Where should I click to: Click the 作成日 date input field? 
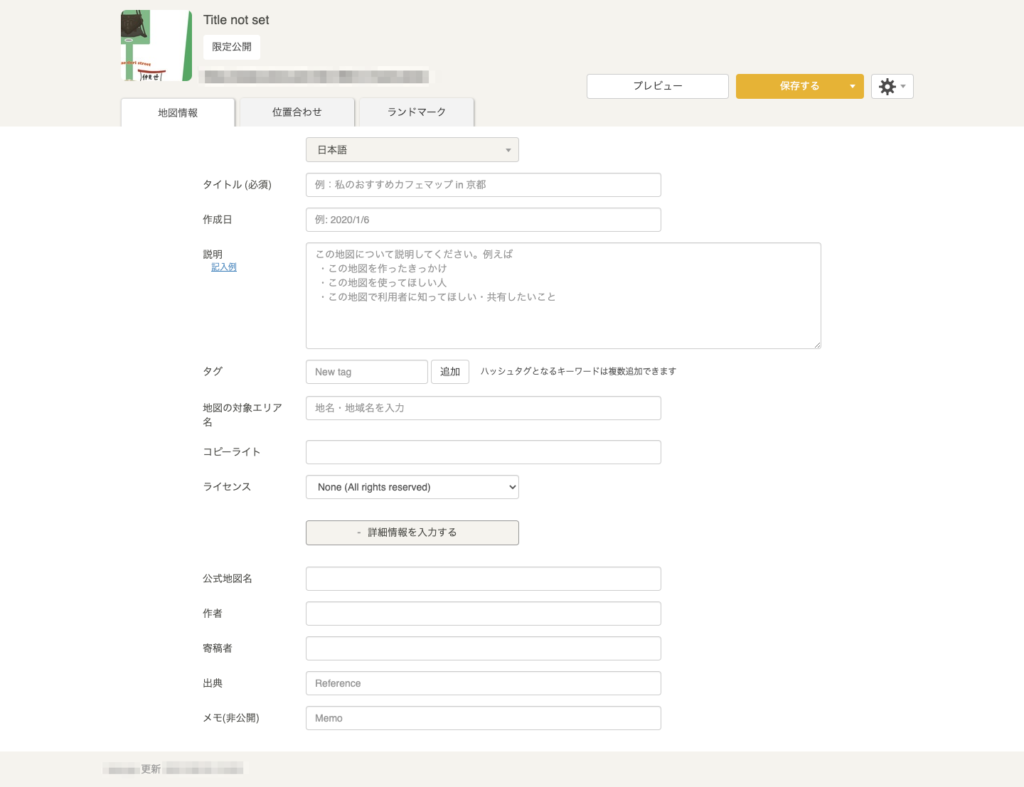point(483,220)
